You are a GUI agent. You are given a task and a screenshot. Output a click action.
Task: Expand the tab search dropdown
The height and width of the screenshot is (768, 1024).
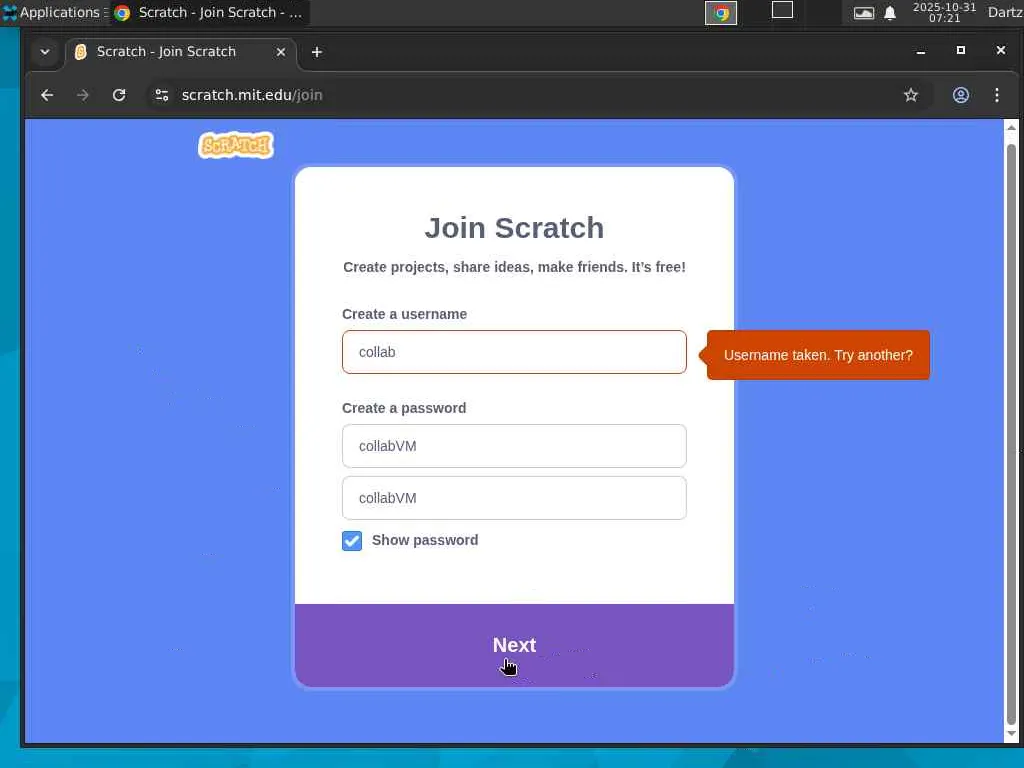44,52
